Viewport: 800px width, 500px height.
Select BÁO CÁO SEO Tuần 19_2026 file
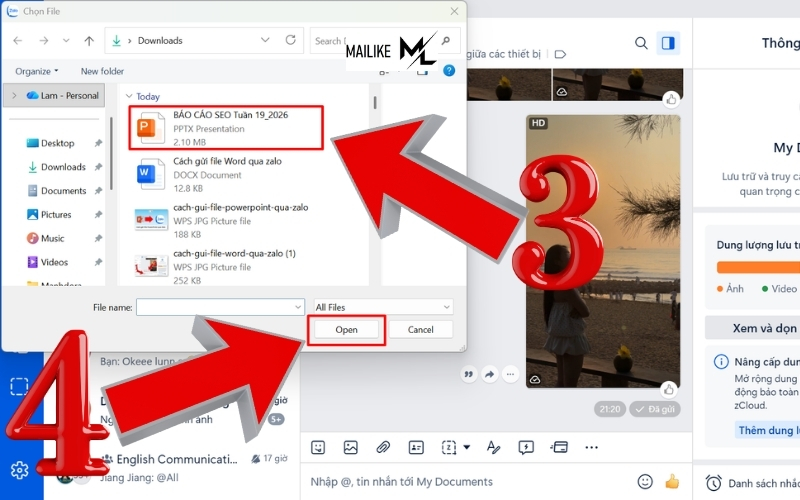[226, 128]
